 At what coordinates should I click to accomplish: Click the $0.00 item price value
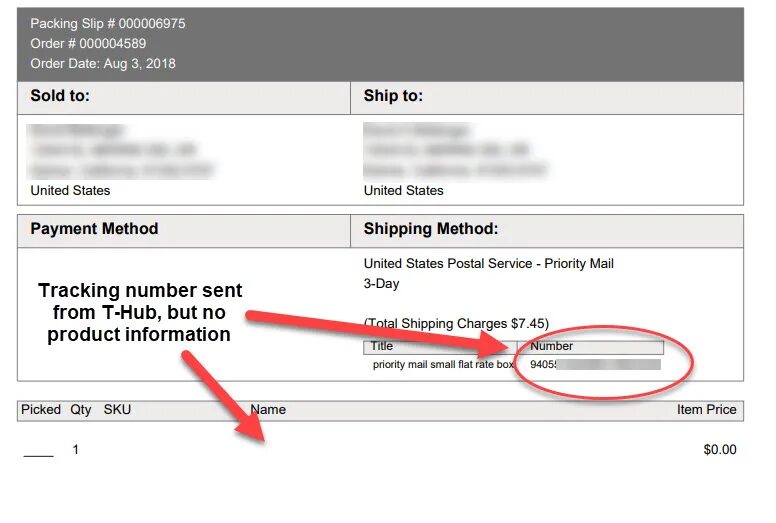(720, 449)
